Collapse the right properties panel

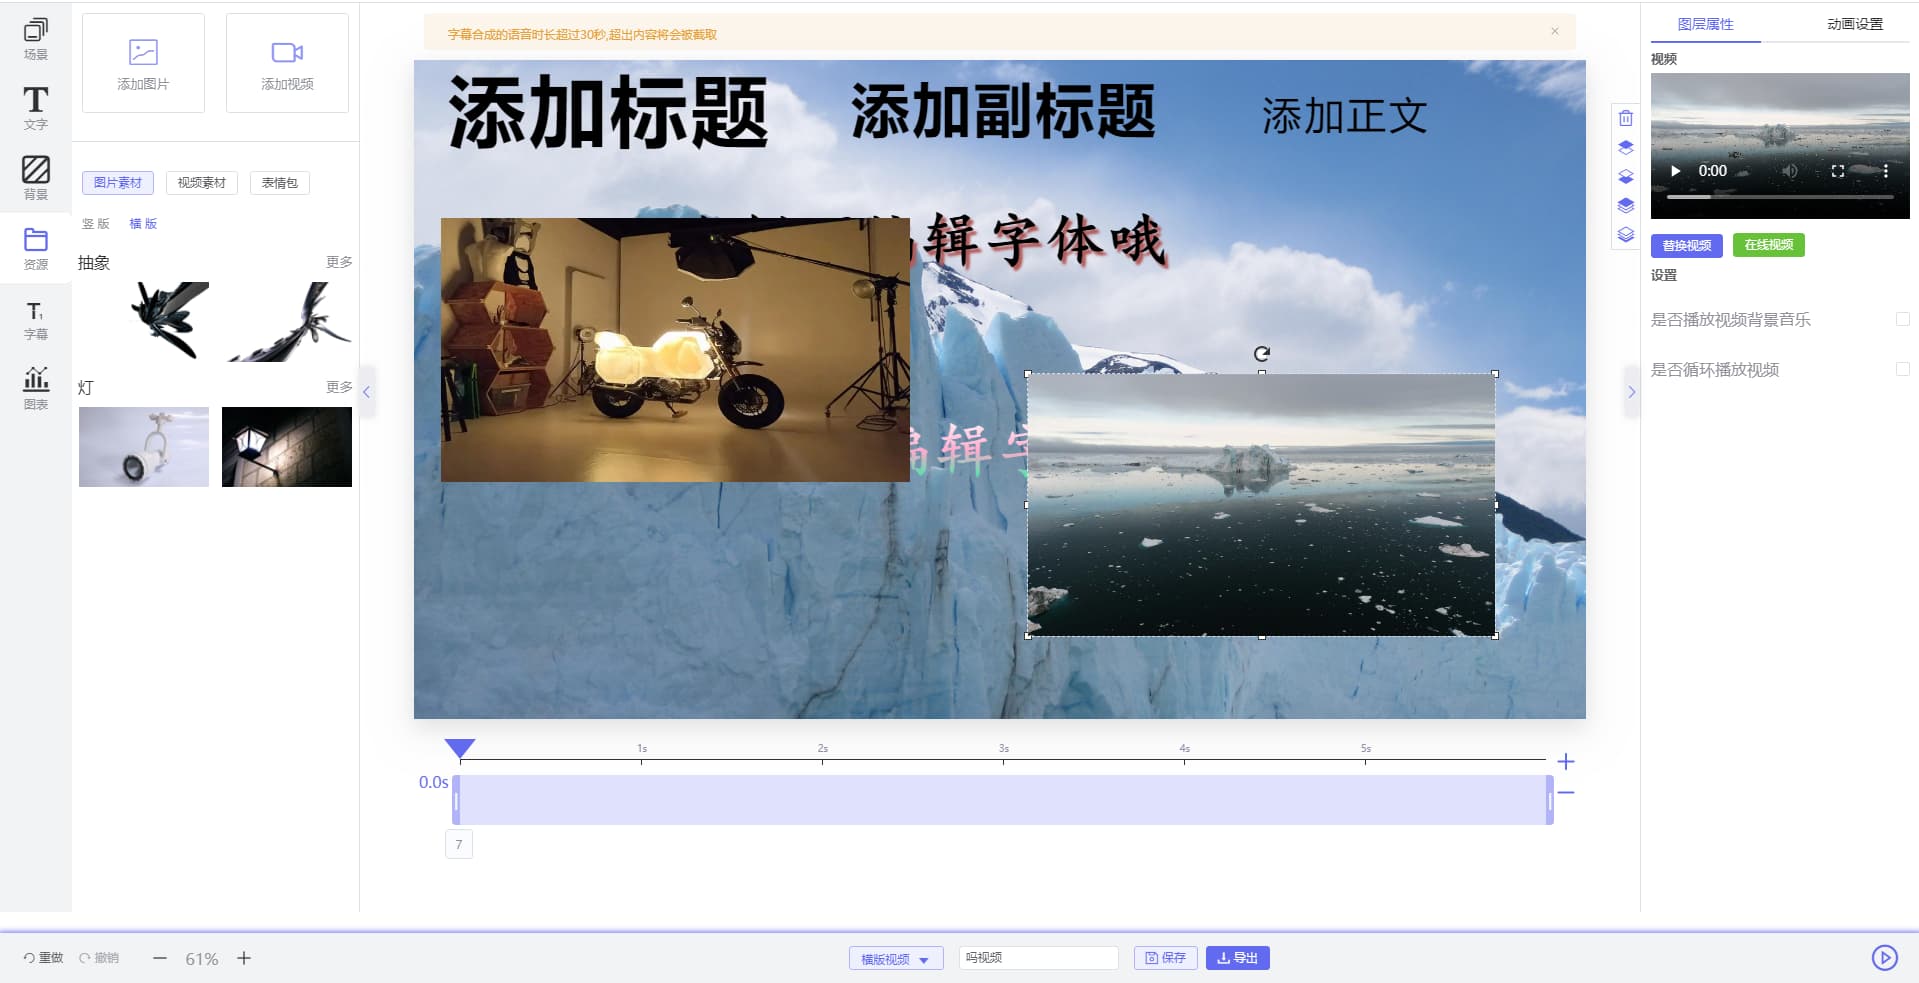(x=1631, y=392)
